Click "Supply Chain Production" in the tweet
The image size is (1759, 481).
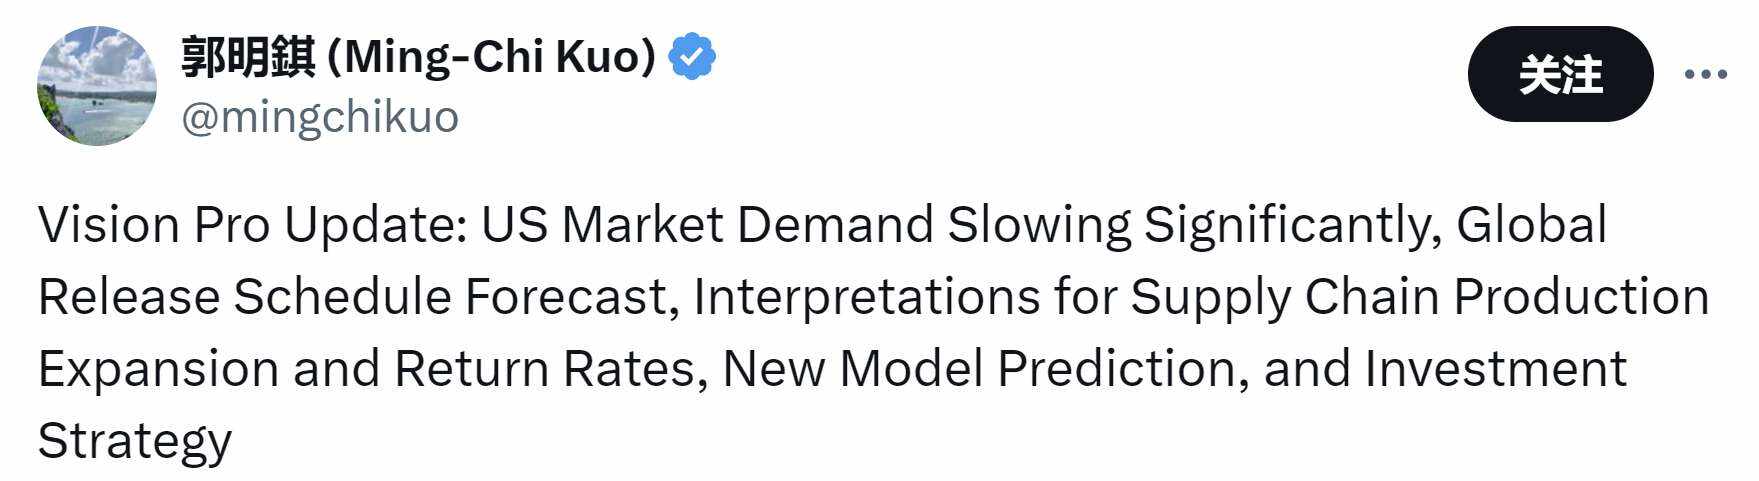click(1419, 297)
